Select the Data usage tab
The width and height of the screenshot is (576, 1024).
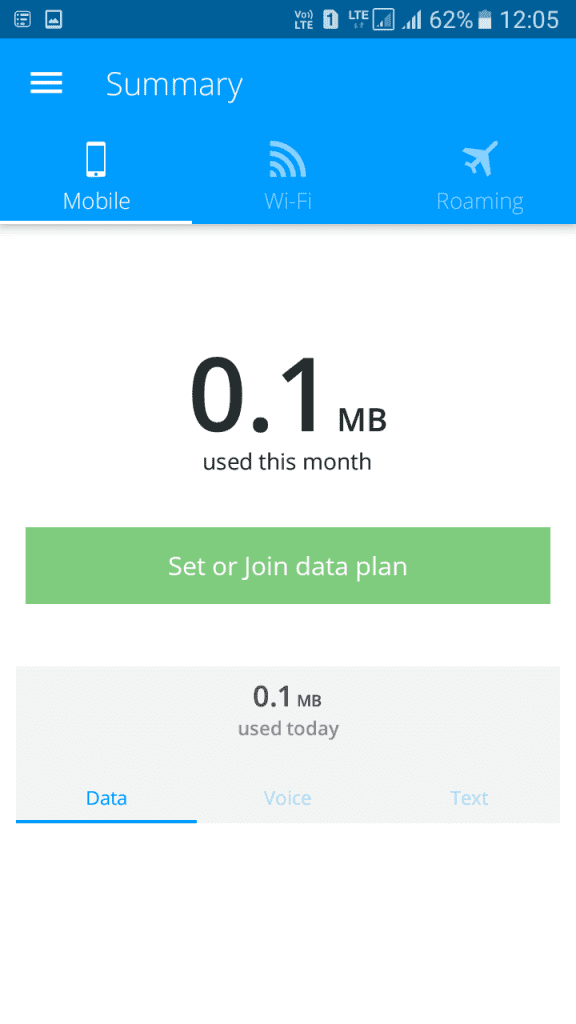(x=106, y=798)
